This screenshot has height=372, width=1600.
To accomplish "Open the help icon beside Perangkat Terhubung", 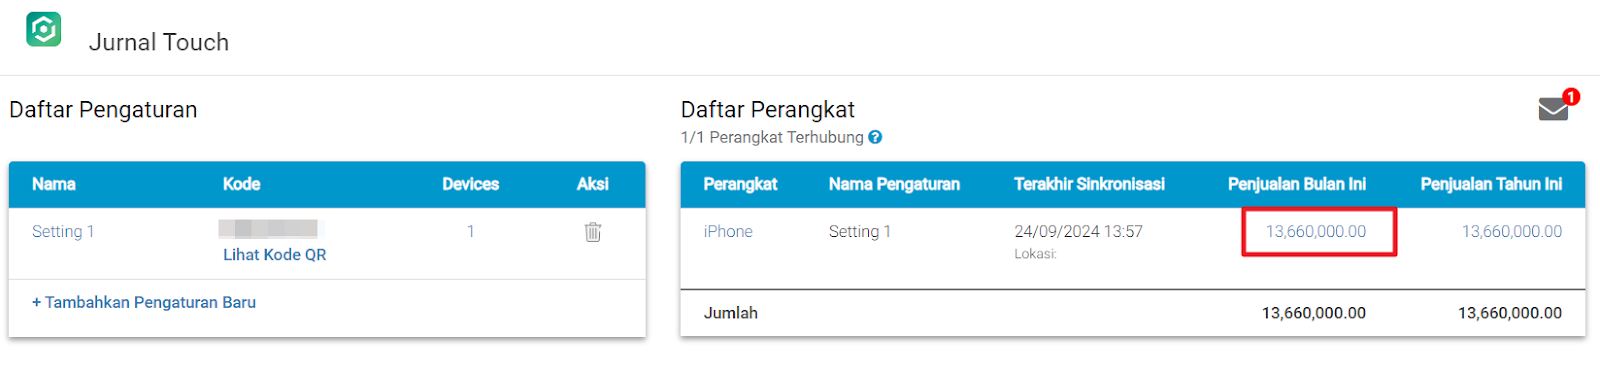I will [x=875, y=137].
